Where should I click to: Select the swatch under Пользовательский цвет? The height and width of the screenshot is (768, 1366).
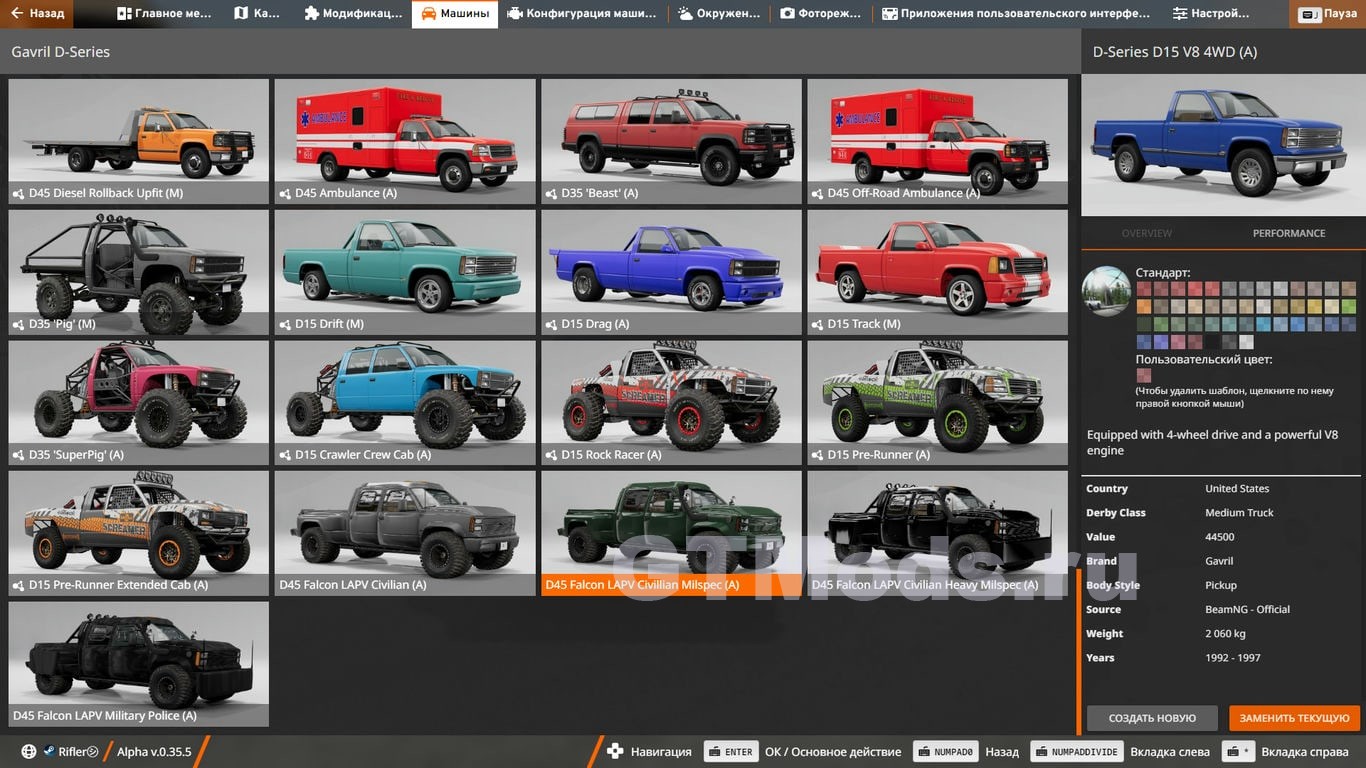[x=1143, y=376]
